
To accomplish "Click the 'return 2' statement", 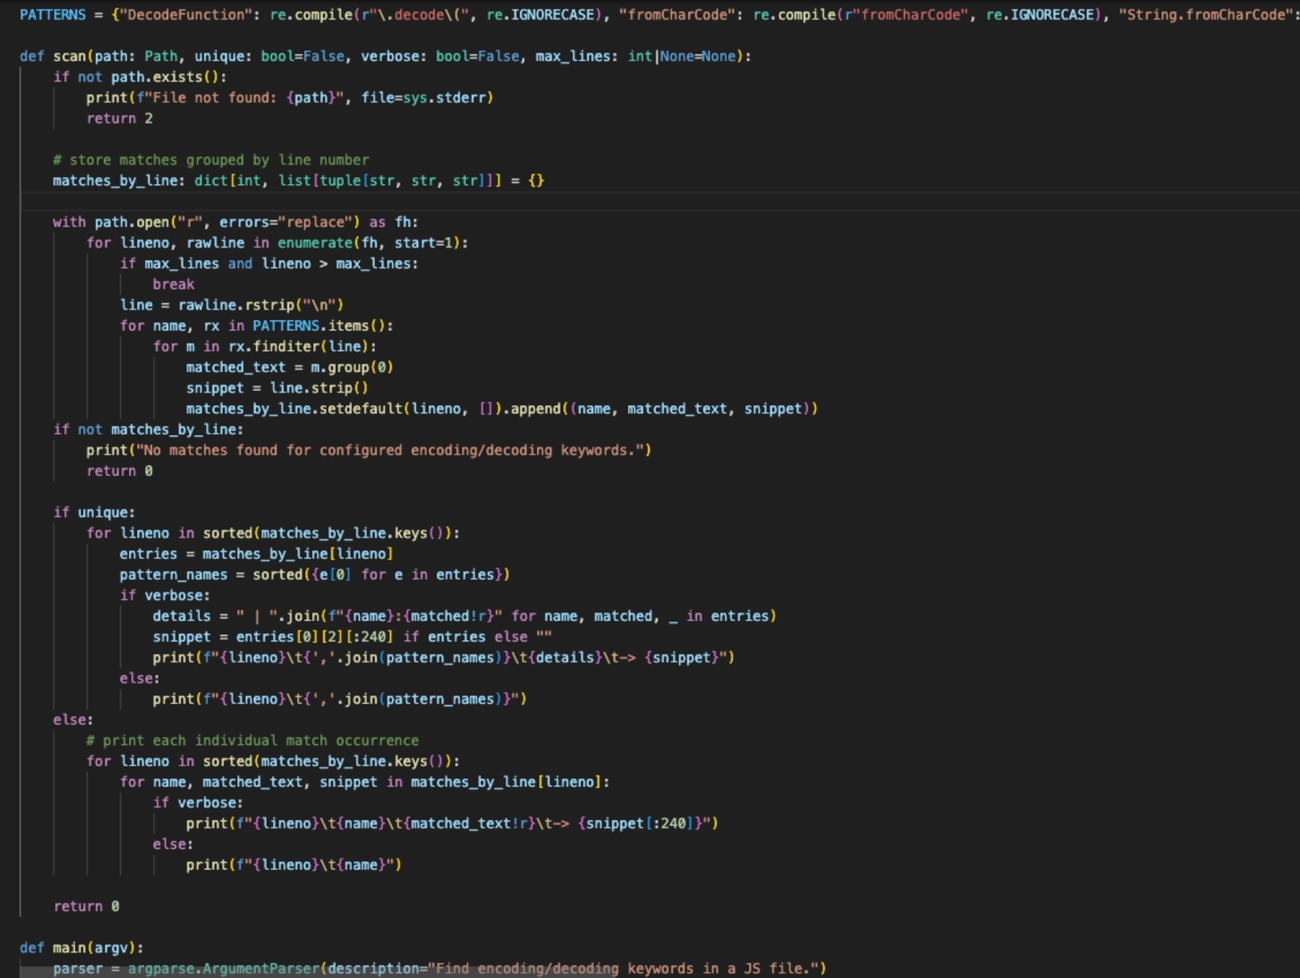I will tap(119, 118).
